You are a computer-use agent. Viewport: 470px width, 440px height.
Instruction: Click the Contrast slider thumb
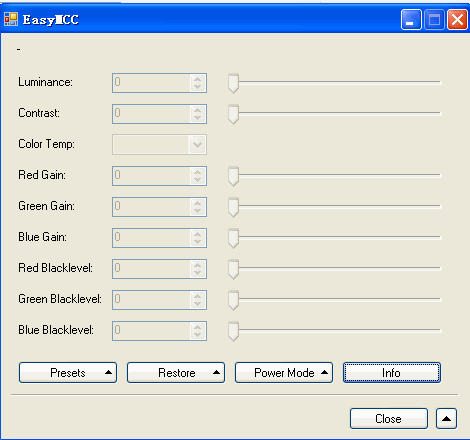[233, 114]
